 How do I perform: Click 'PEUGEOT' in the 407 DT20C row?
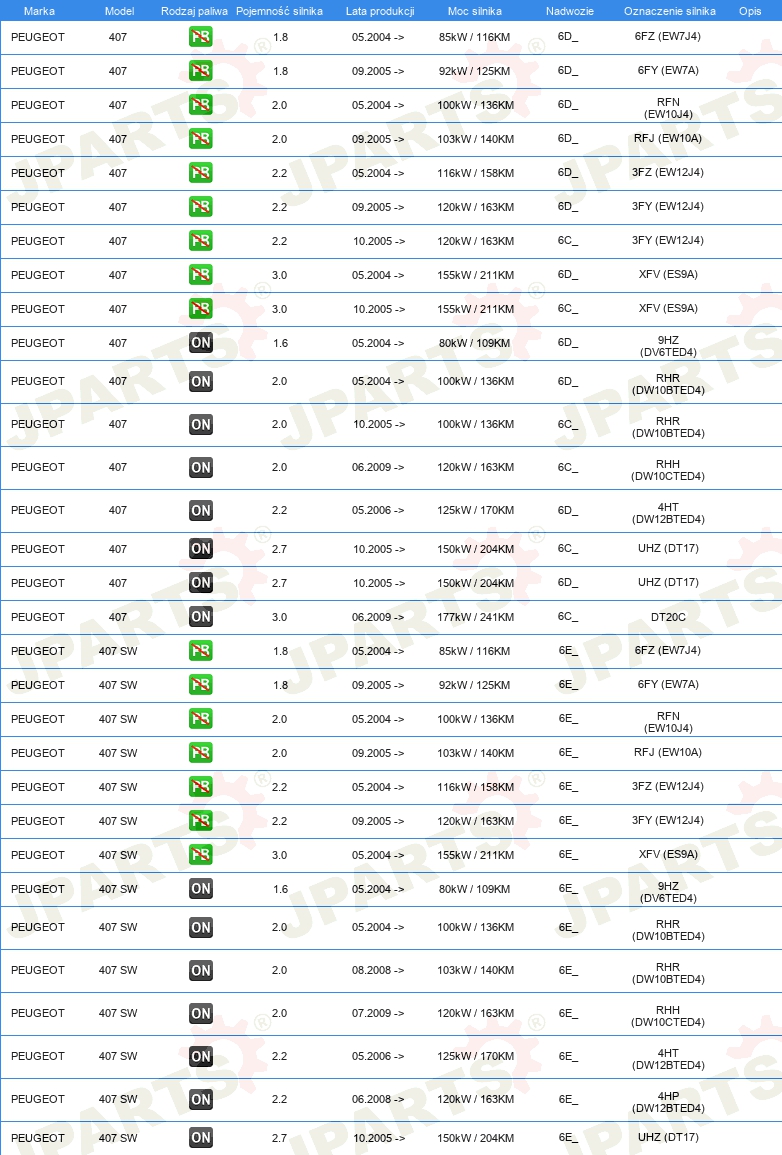coord(38,617)
